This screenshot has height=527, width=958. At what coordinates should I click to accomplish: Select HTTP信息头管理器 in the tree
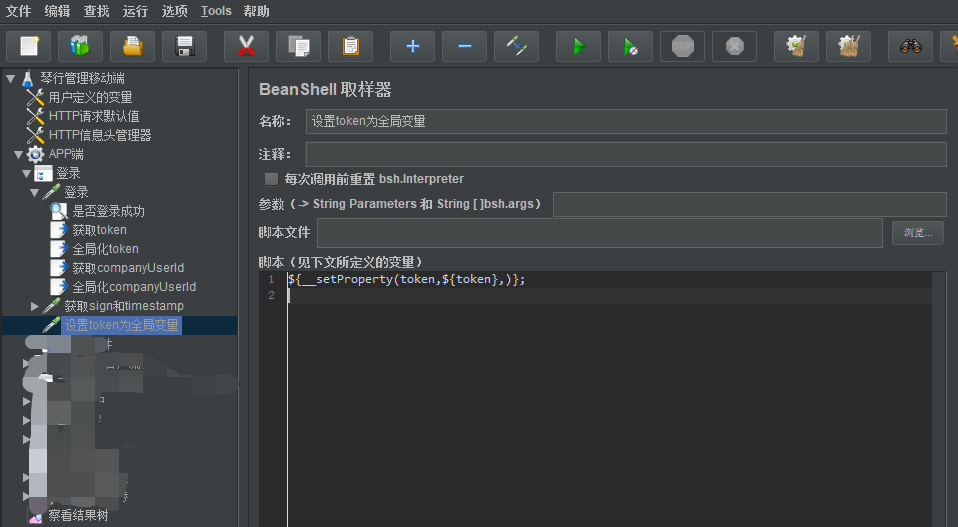(100, 136)
